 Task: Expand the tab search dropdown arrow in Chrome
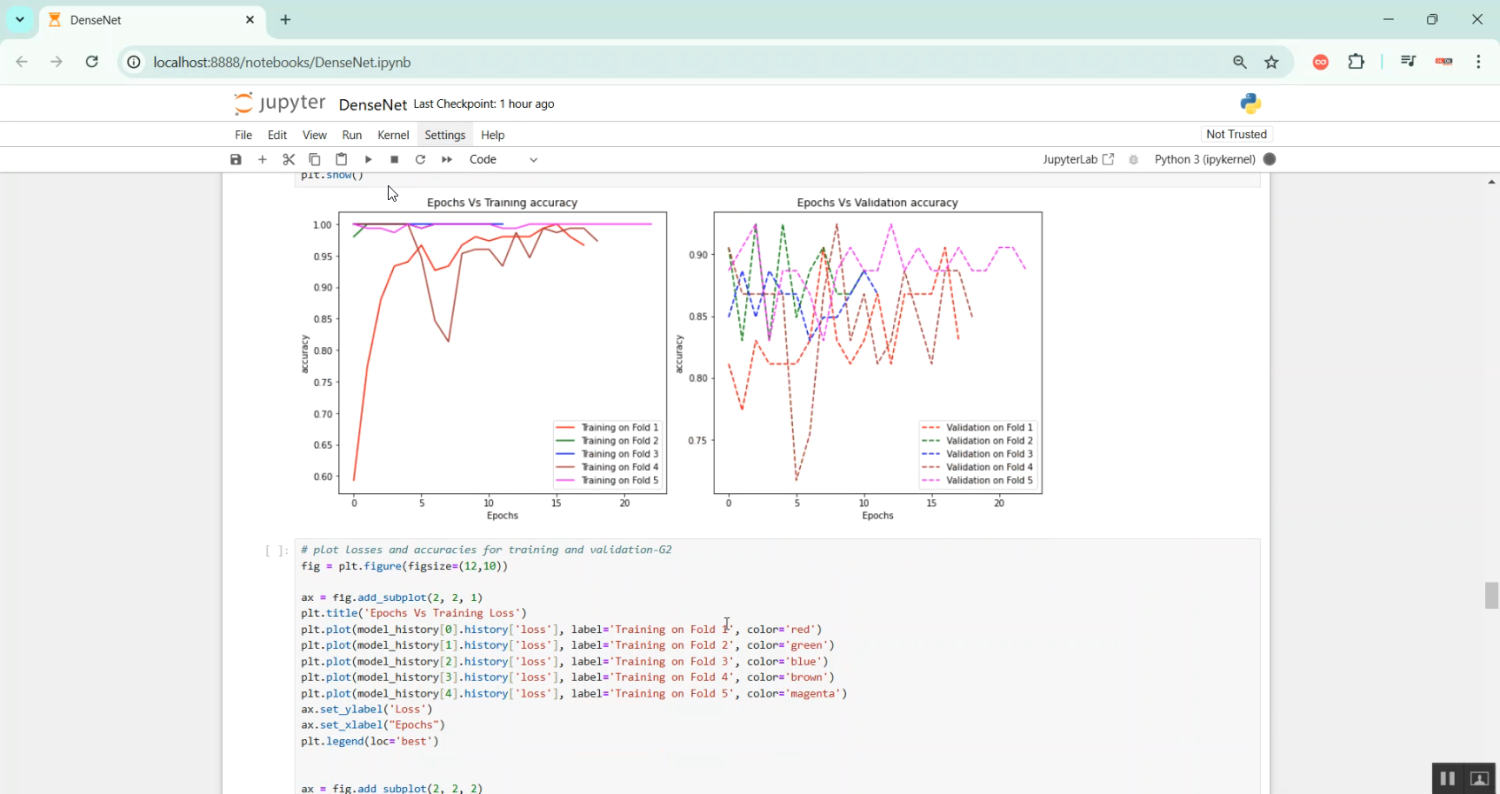19,20
